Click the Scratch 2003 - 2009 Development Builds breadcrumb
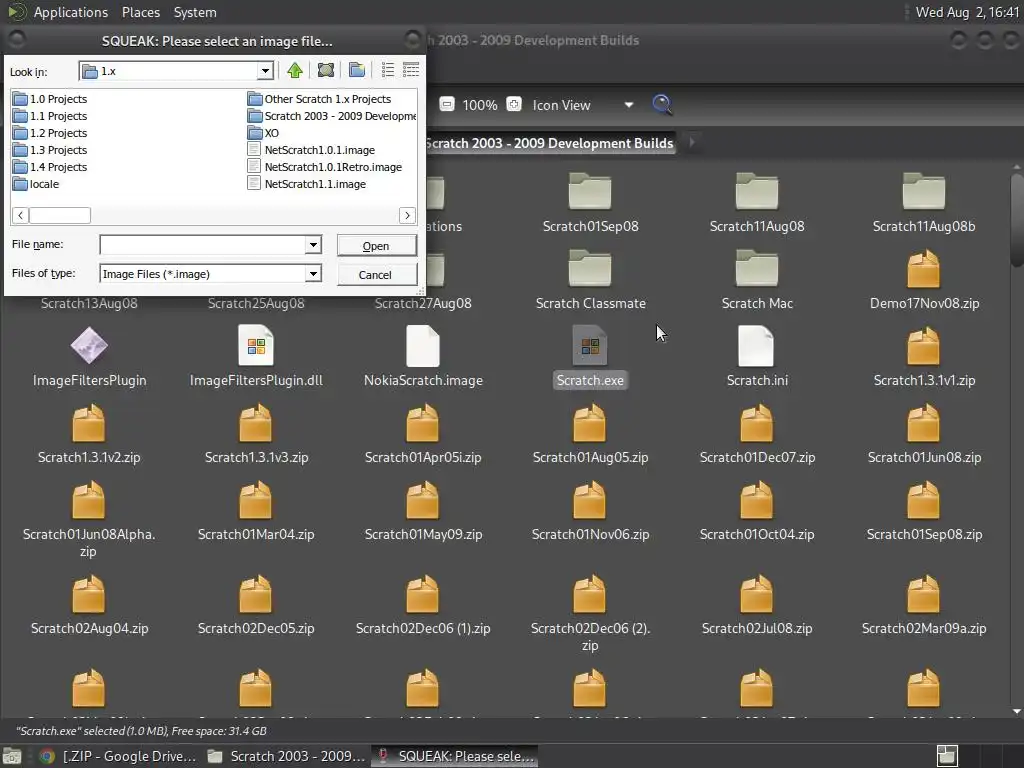The width and height of the screenshot is (1024, 768). (549, 143)
